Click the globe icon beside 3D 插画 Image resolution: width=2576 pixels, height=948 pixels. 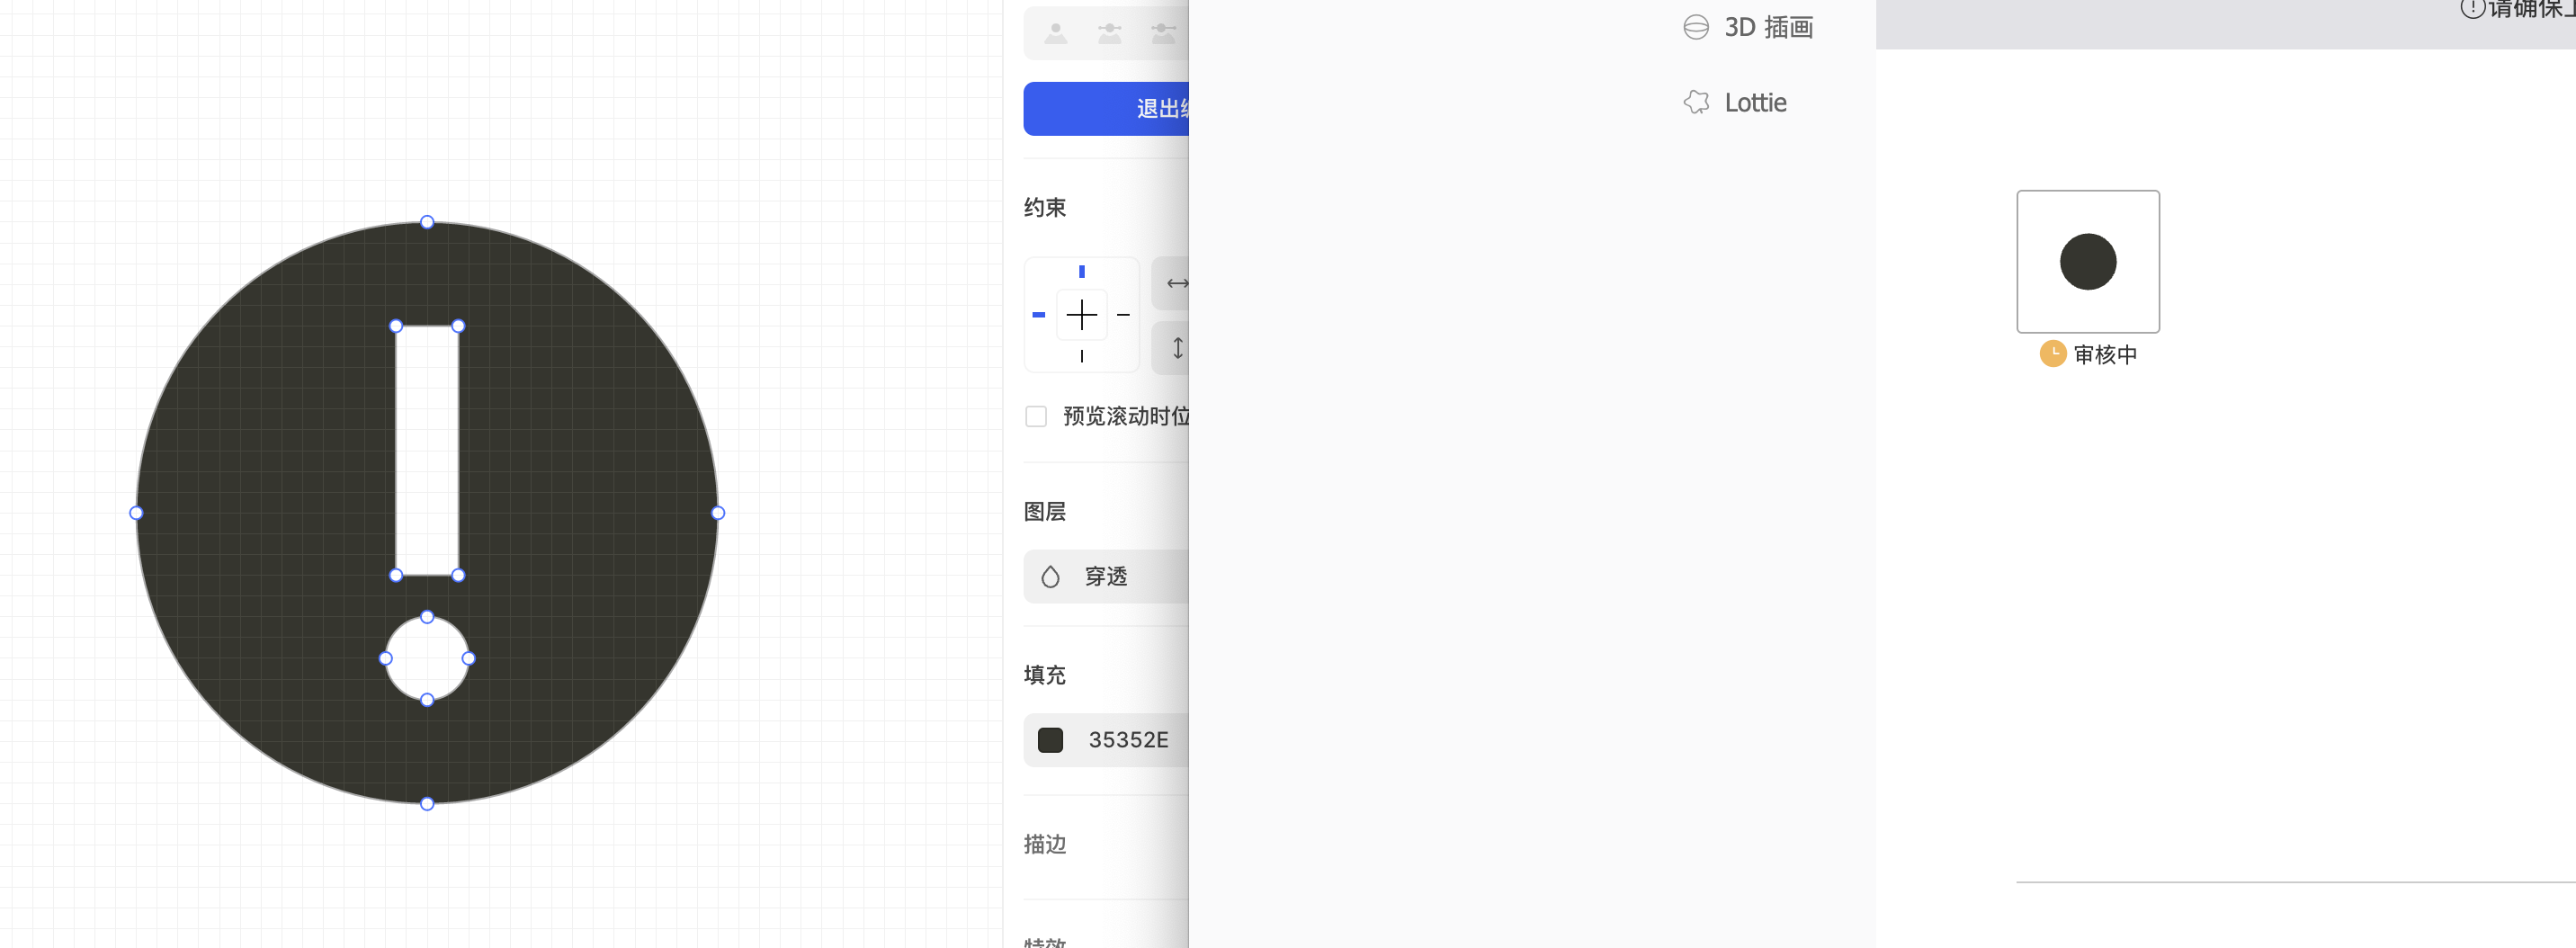(1696, 27)
